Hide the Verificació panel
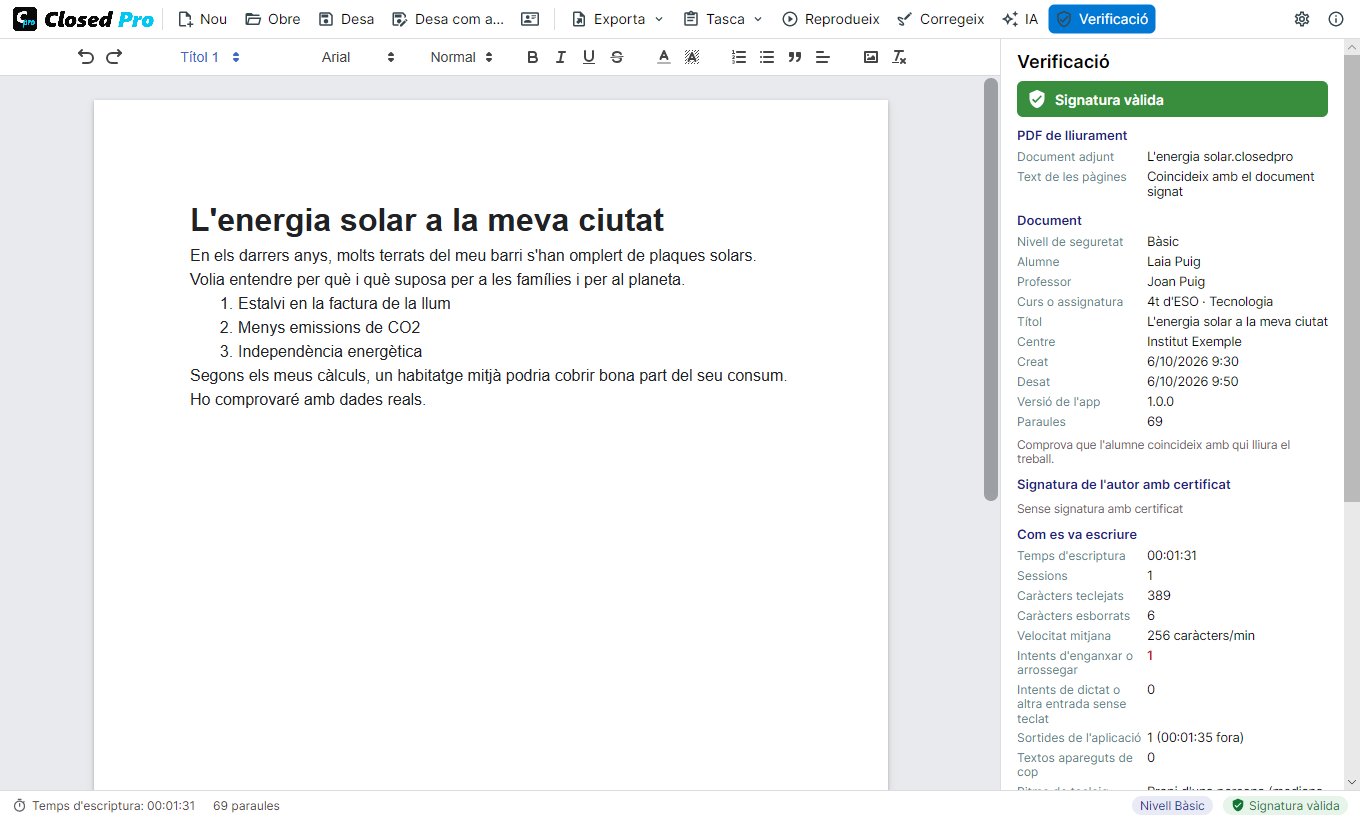 [x=1102, y=19]
